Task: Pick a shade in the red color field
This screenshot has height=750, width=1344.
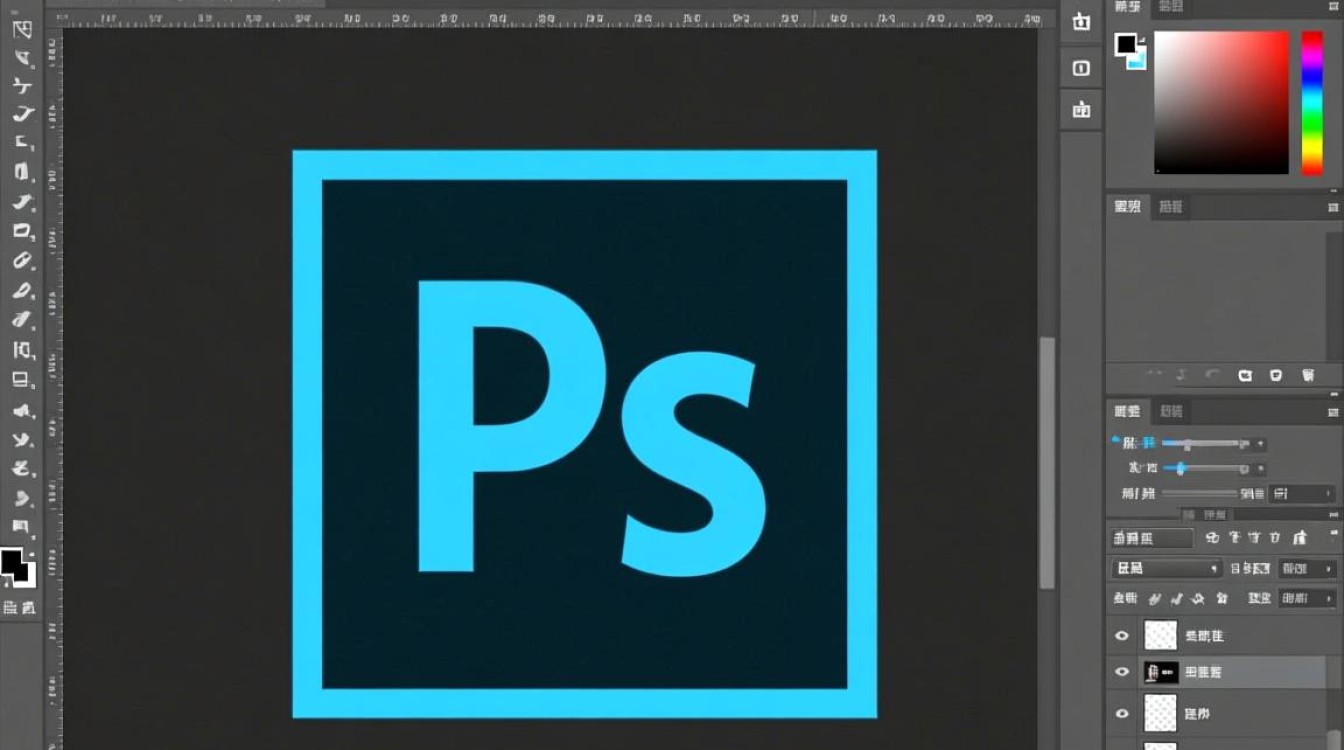Action: [x=1221, y=103]
